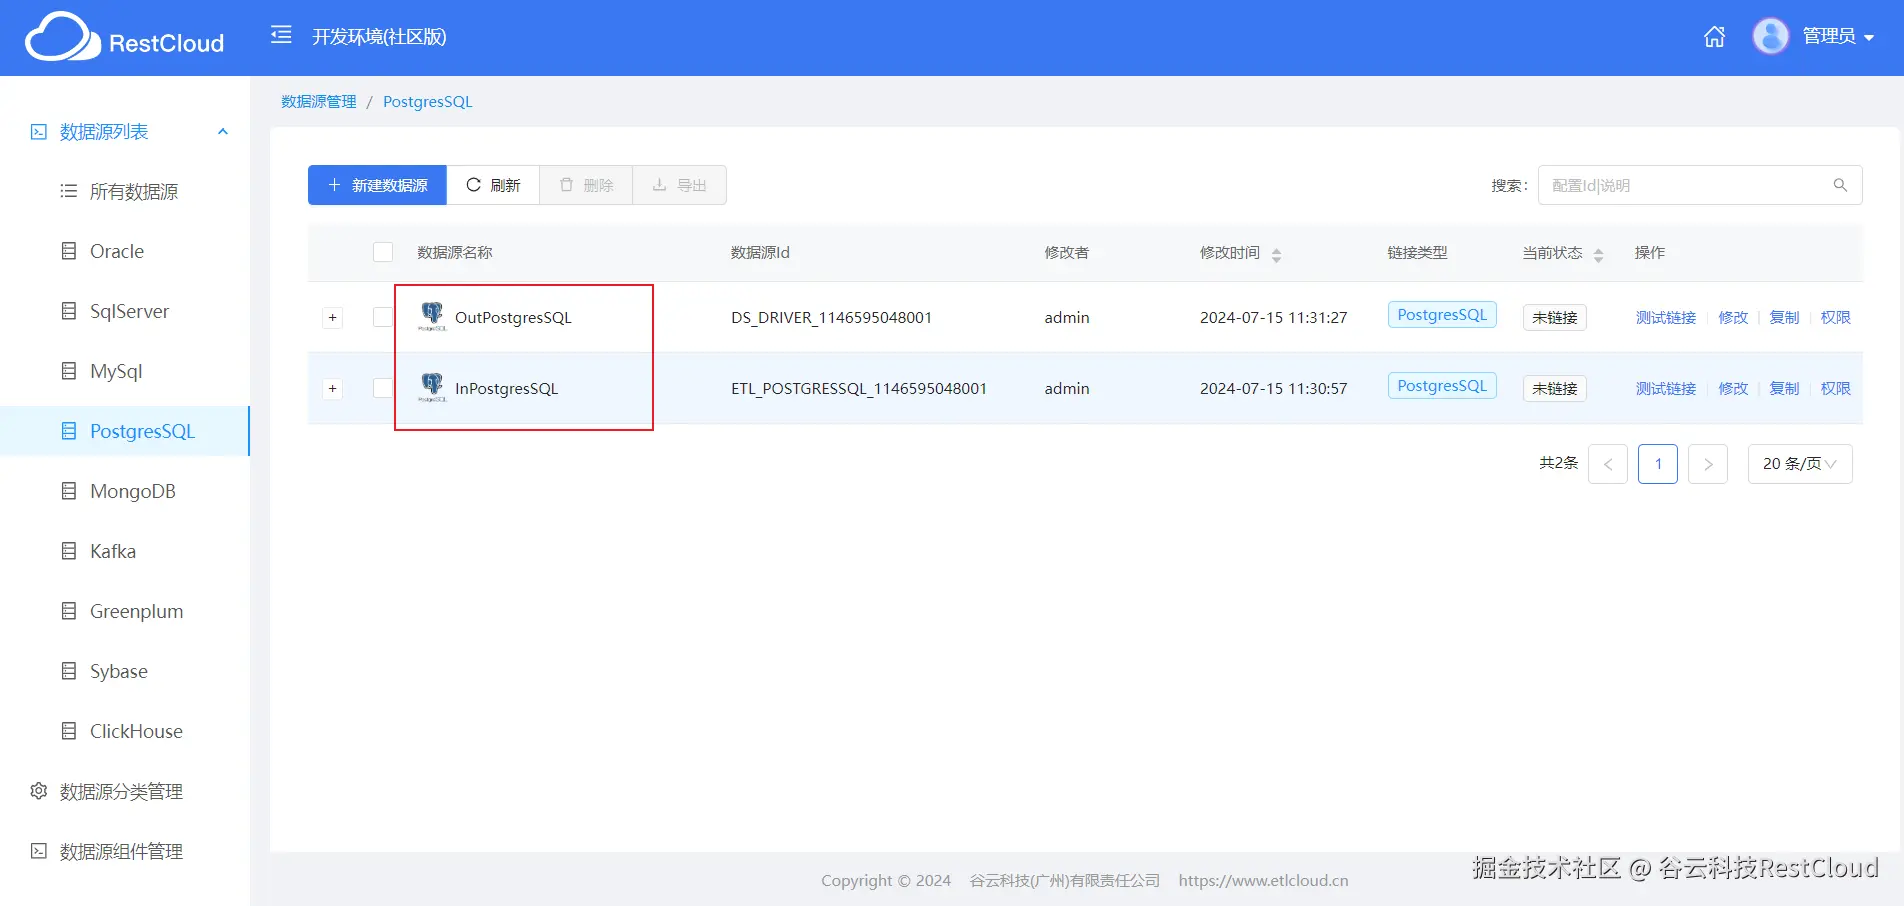Image resolution: width=1904 pixels, height=906 pixels.
Task: Click the list icon beside 所有数据源
Action: pyautogui.click(x=69, y=191)
